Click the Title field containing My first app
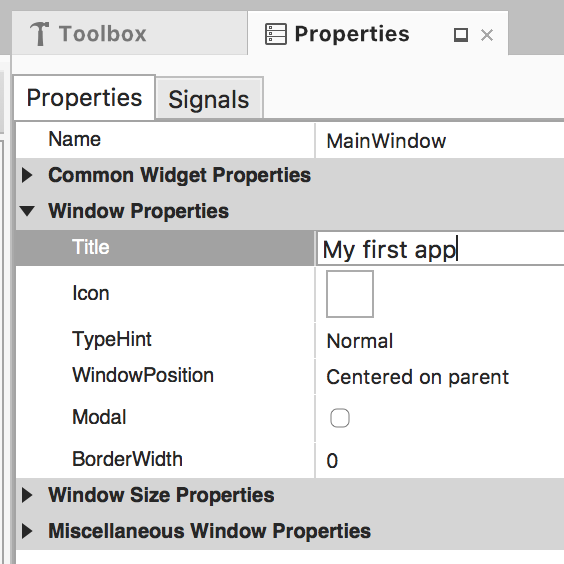The image size is (564, 564). click(440, 249)
